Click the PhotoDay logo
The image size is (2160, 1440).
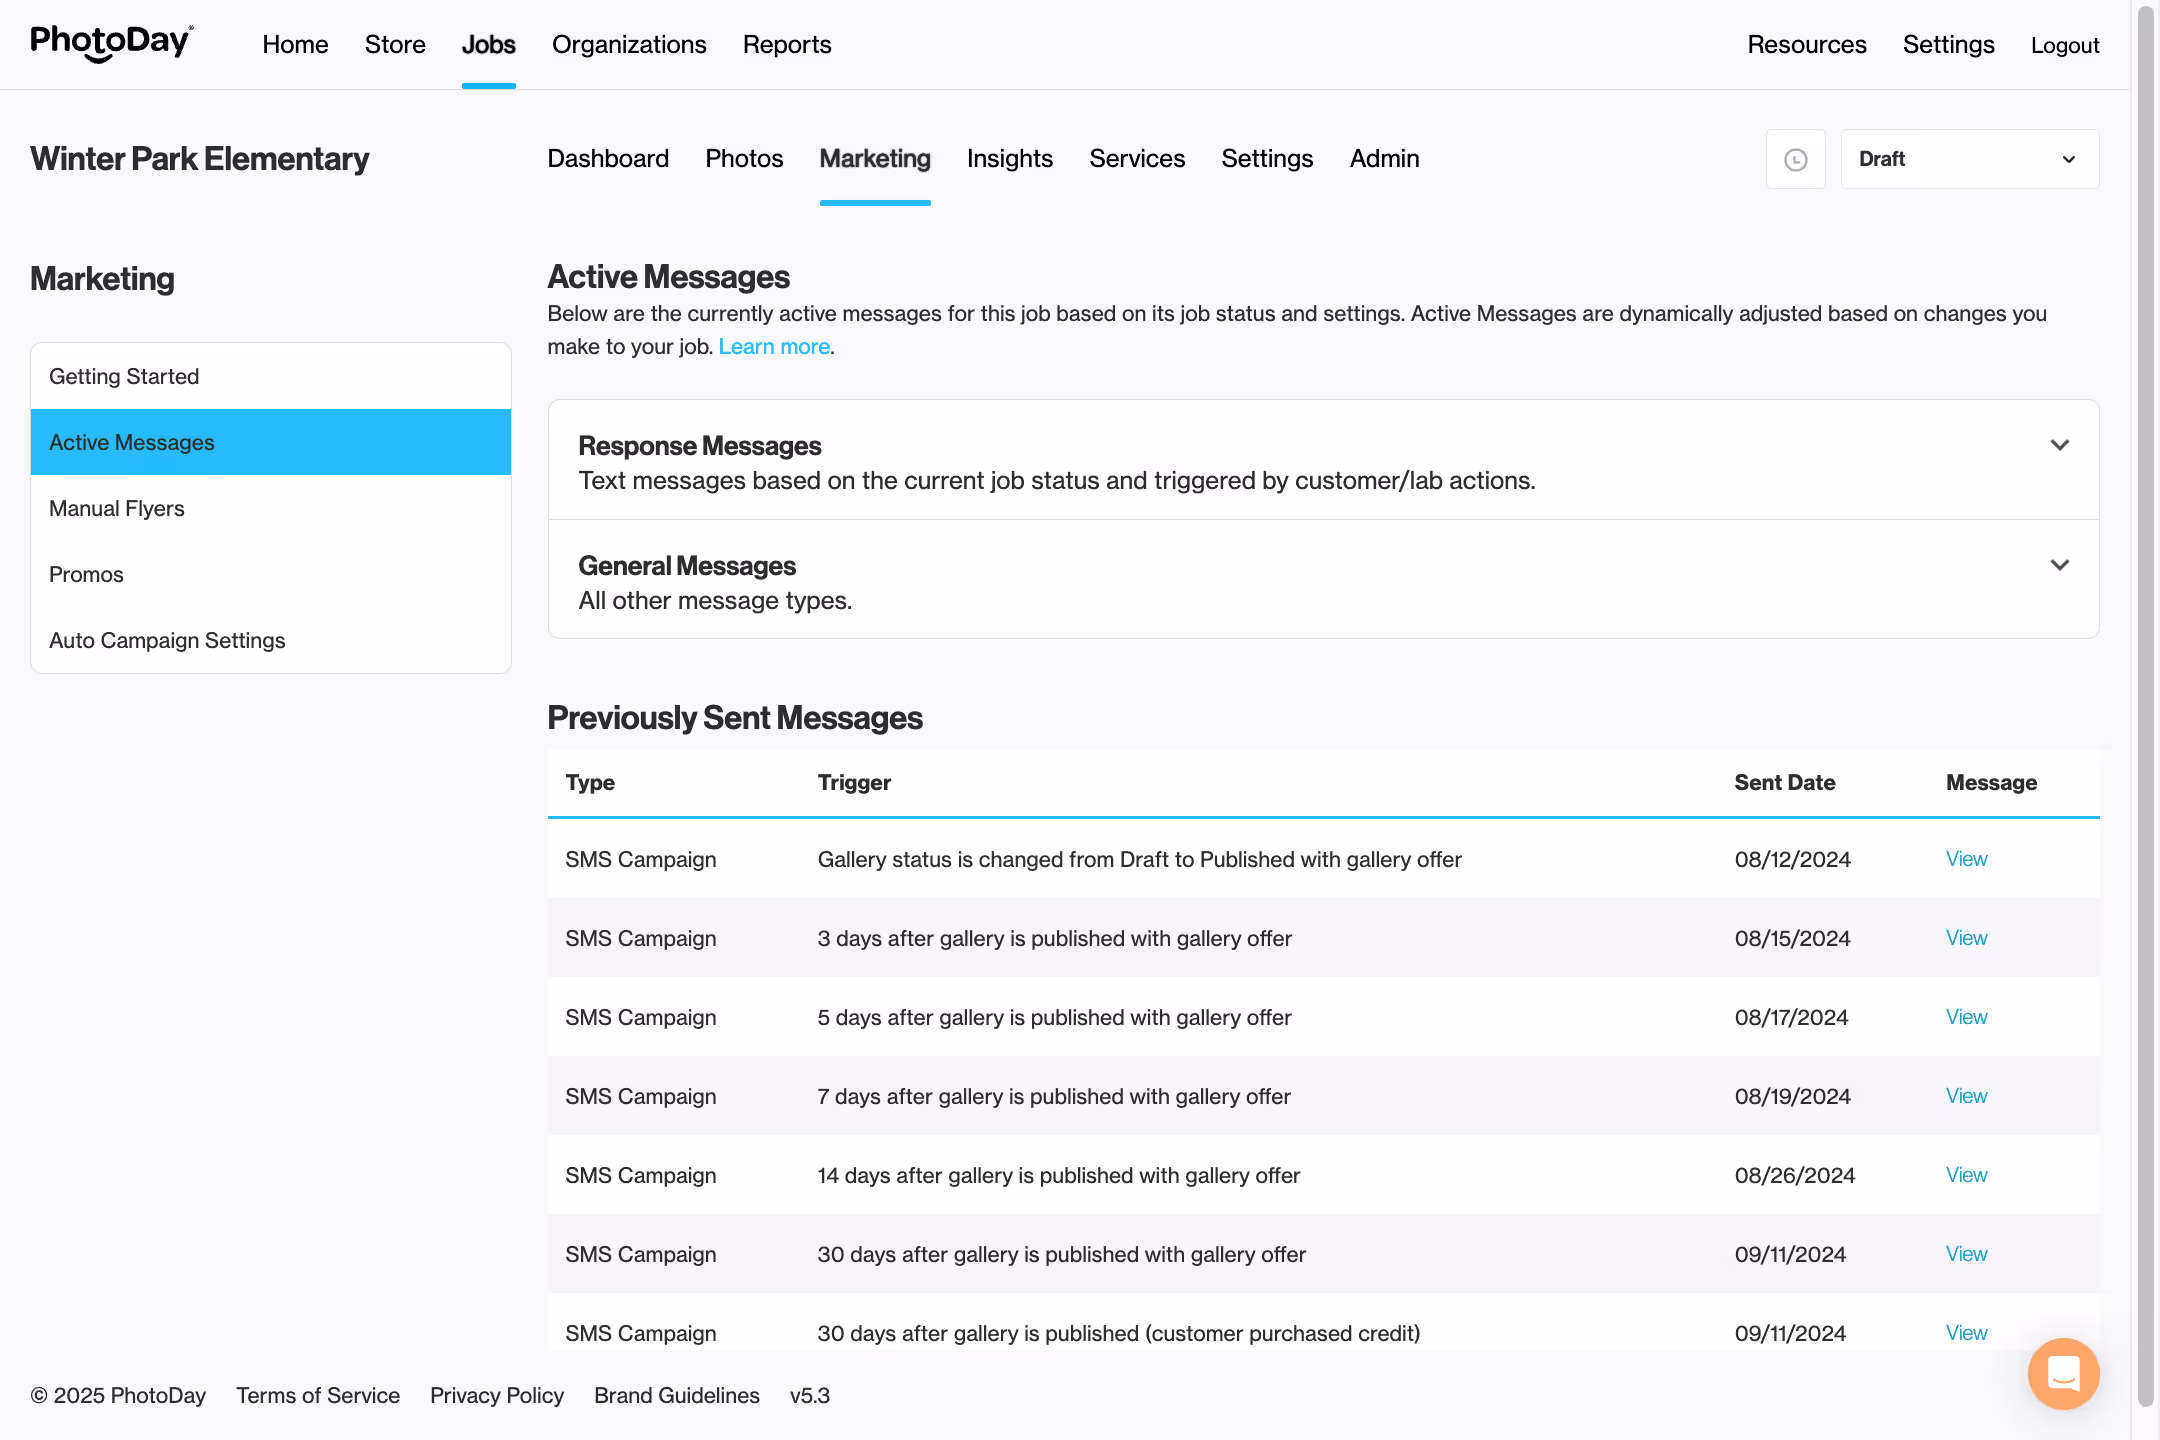(x=112, y=44)
